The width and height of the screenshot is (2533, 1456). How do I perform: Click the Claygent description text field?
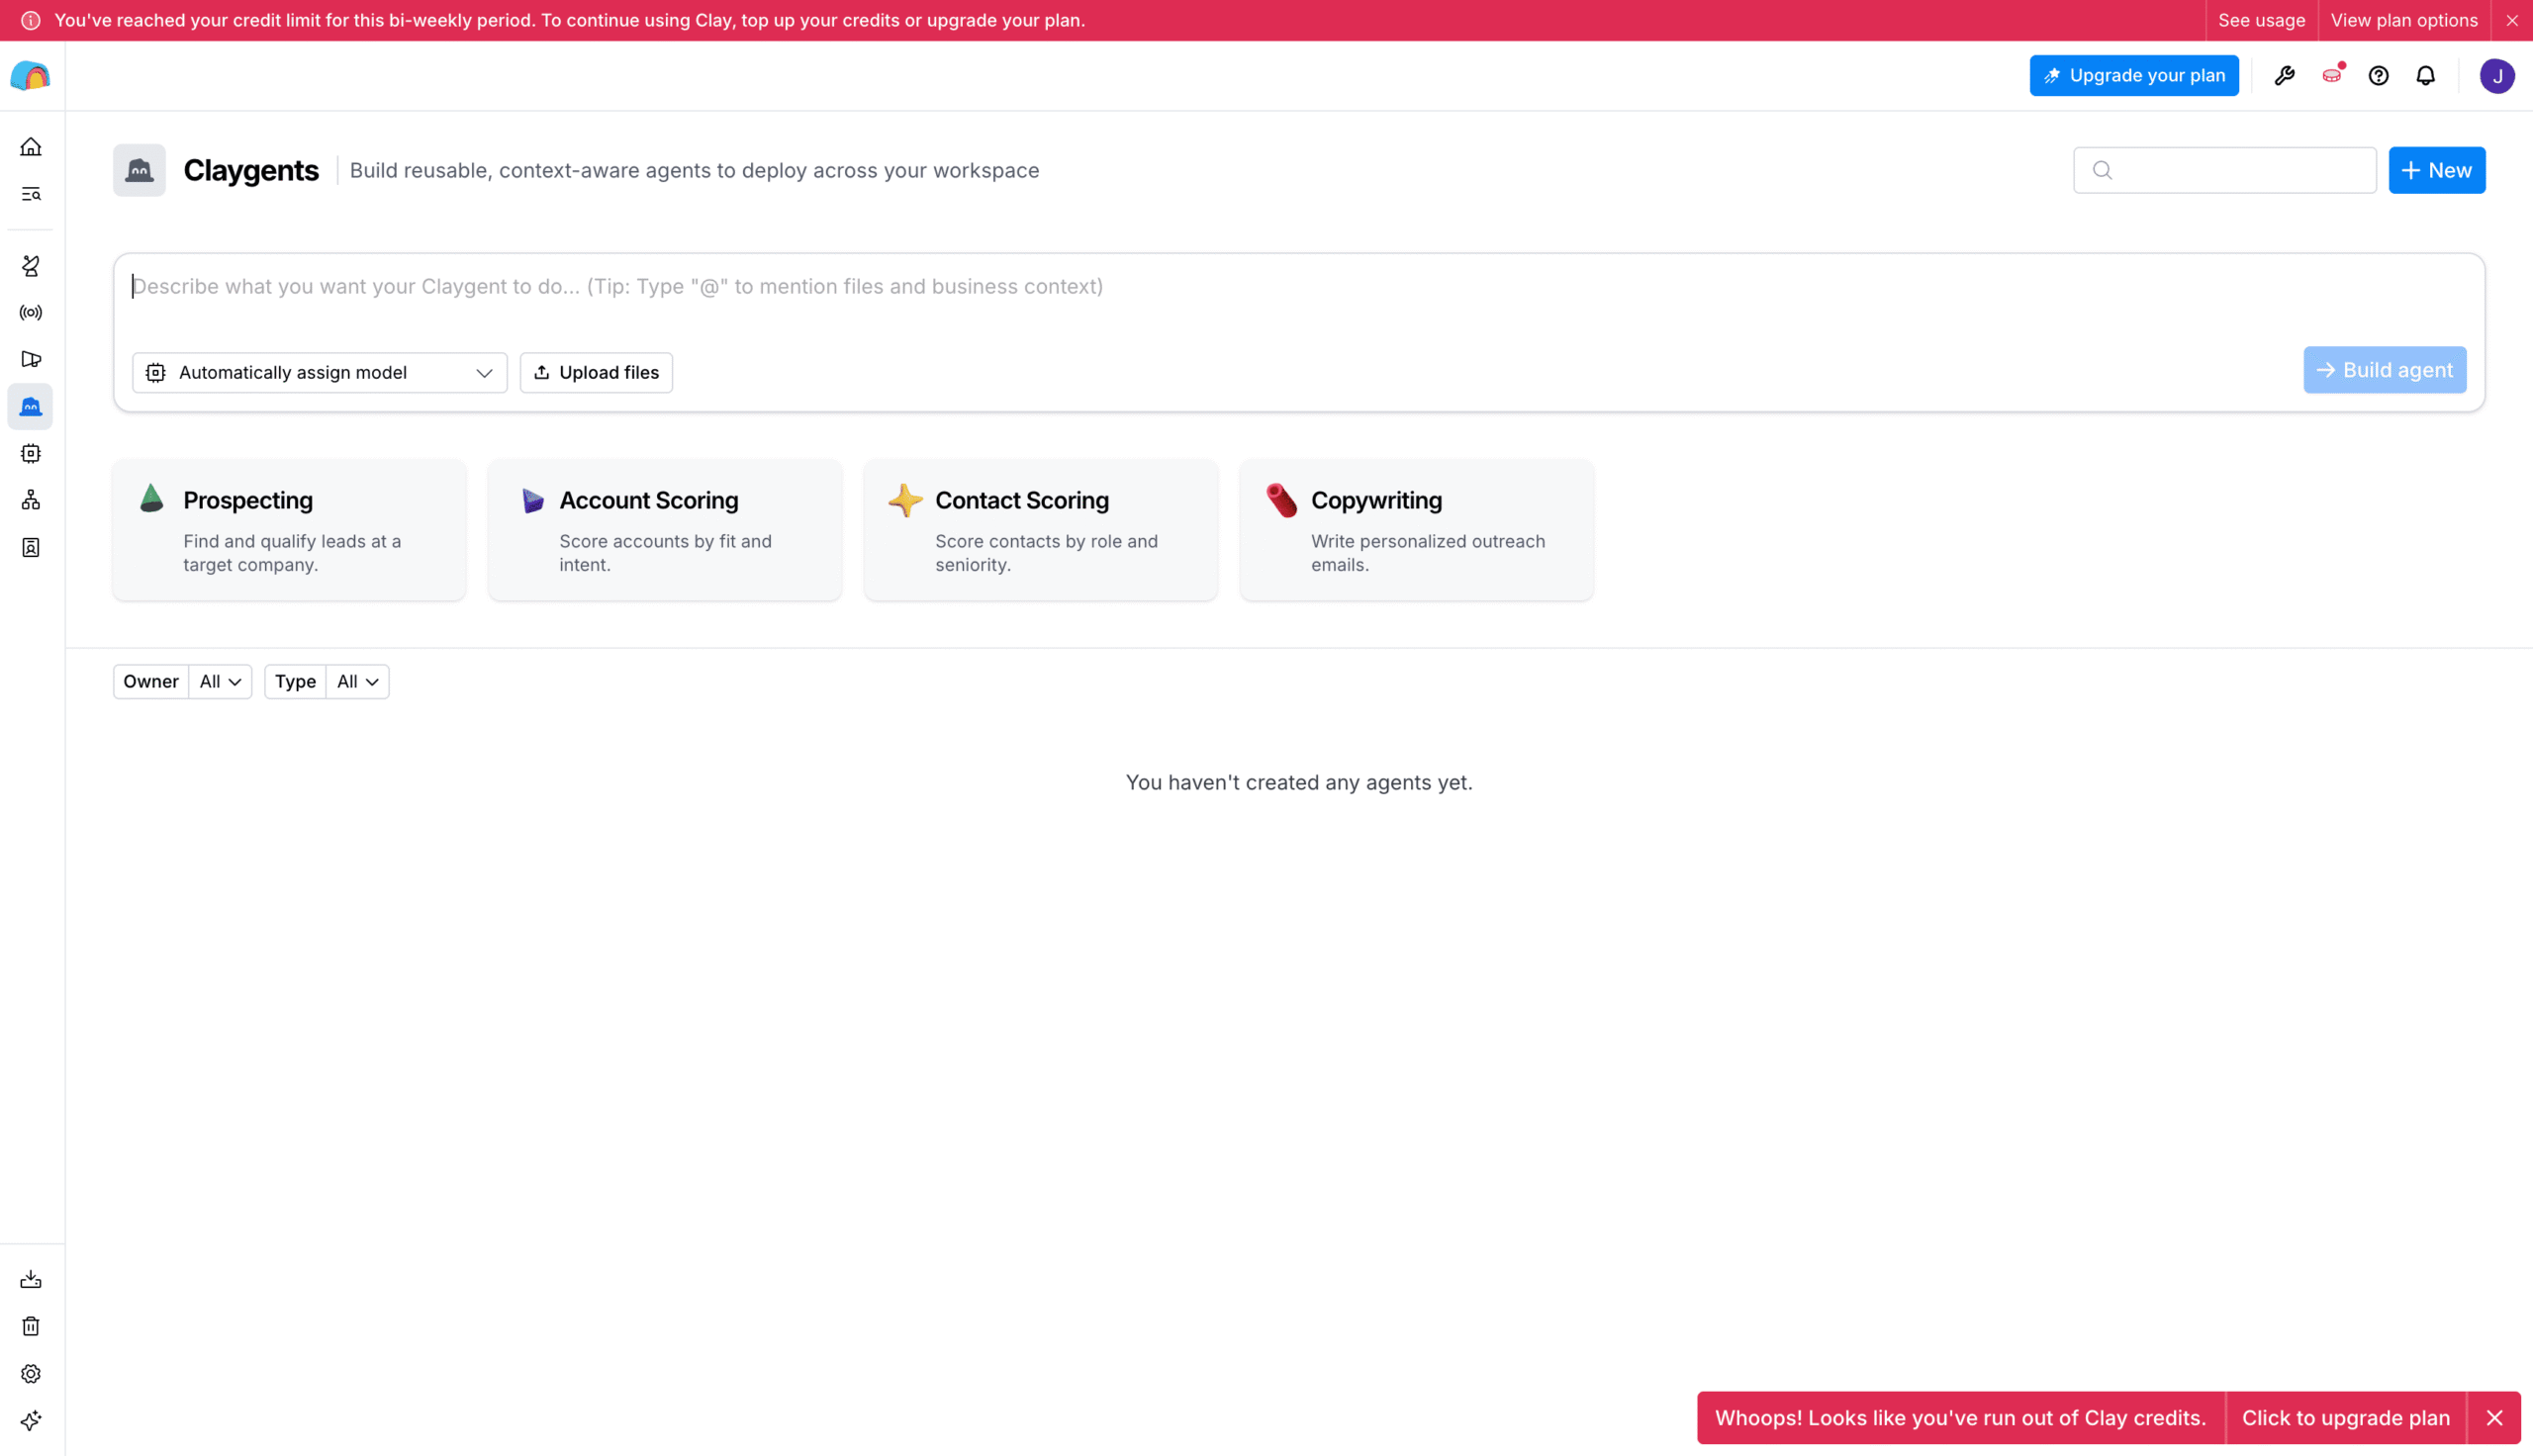pos(1298,298)
